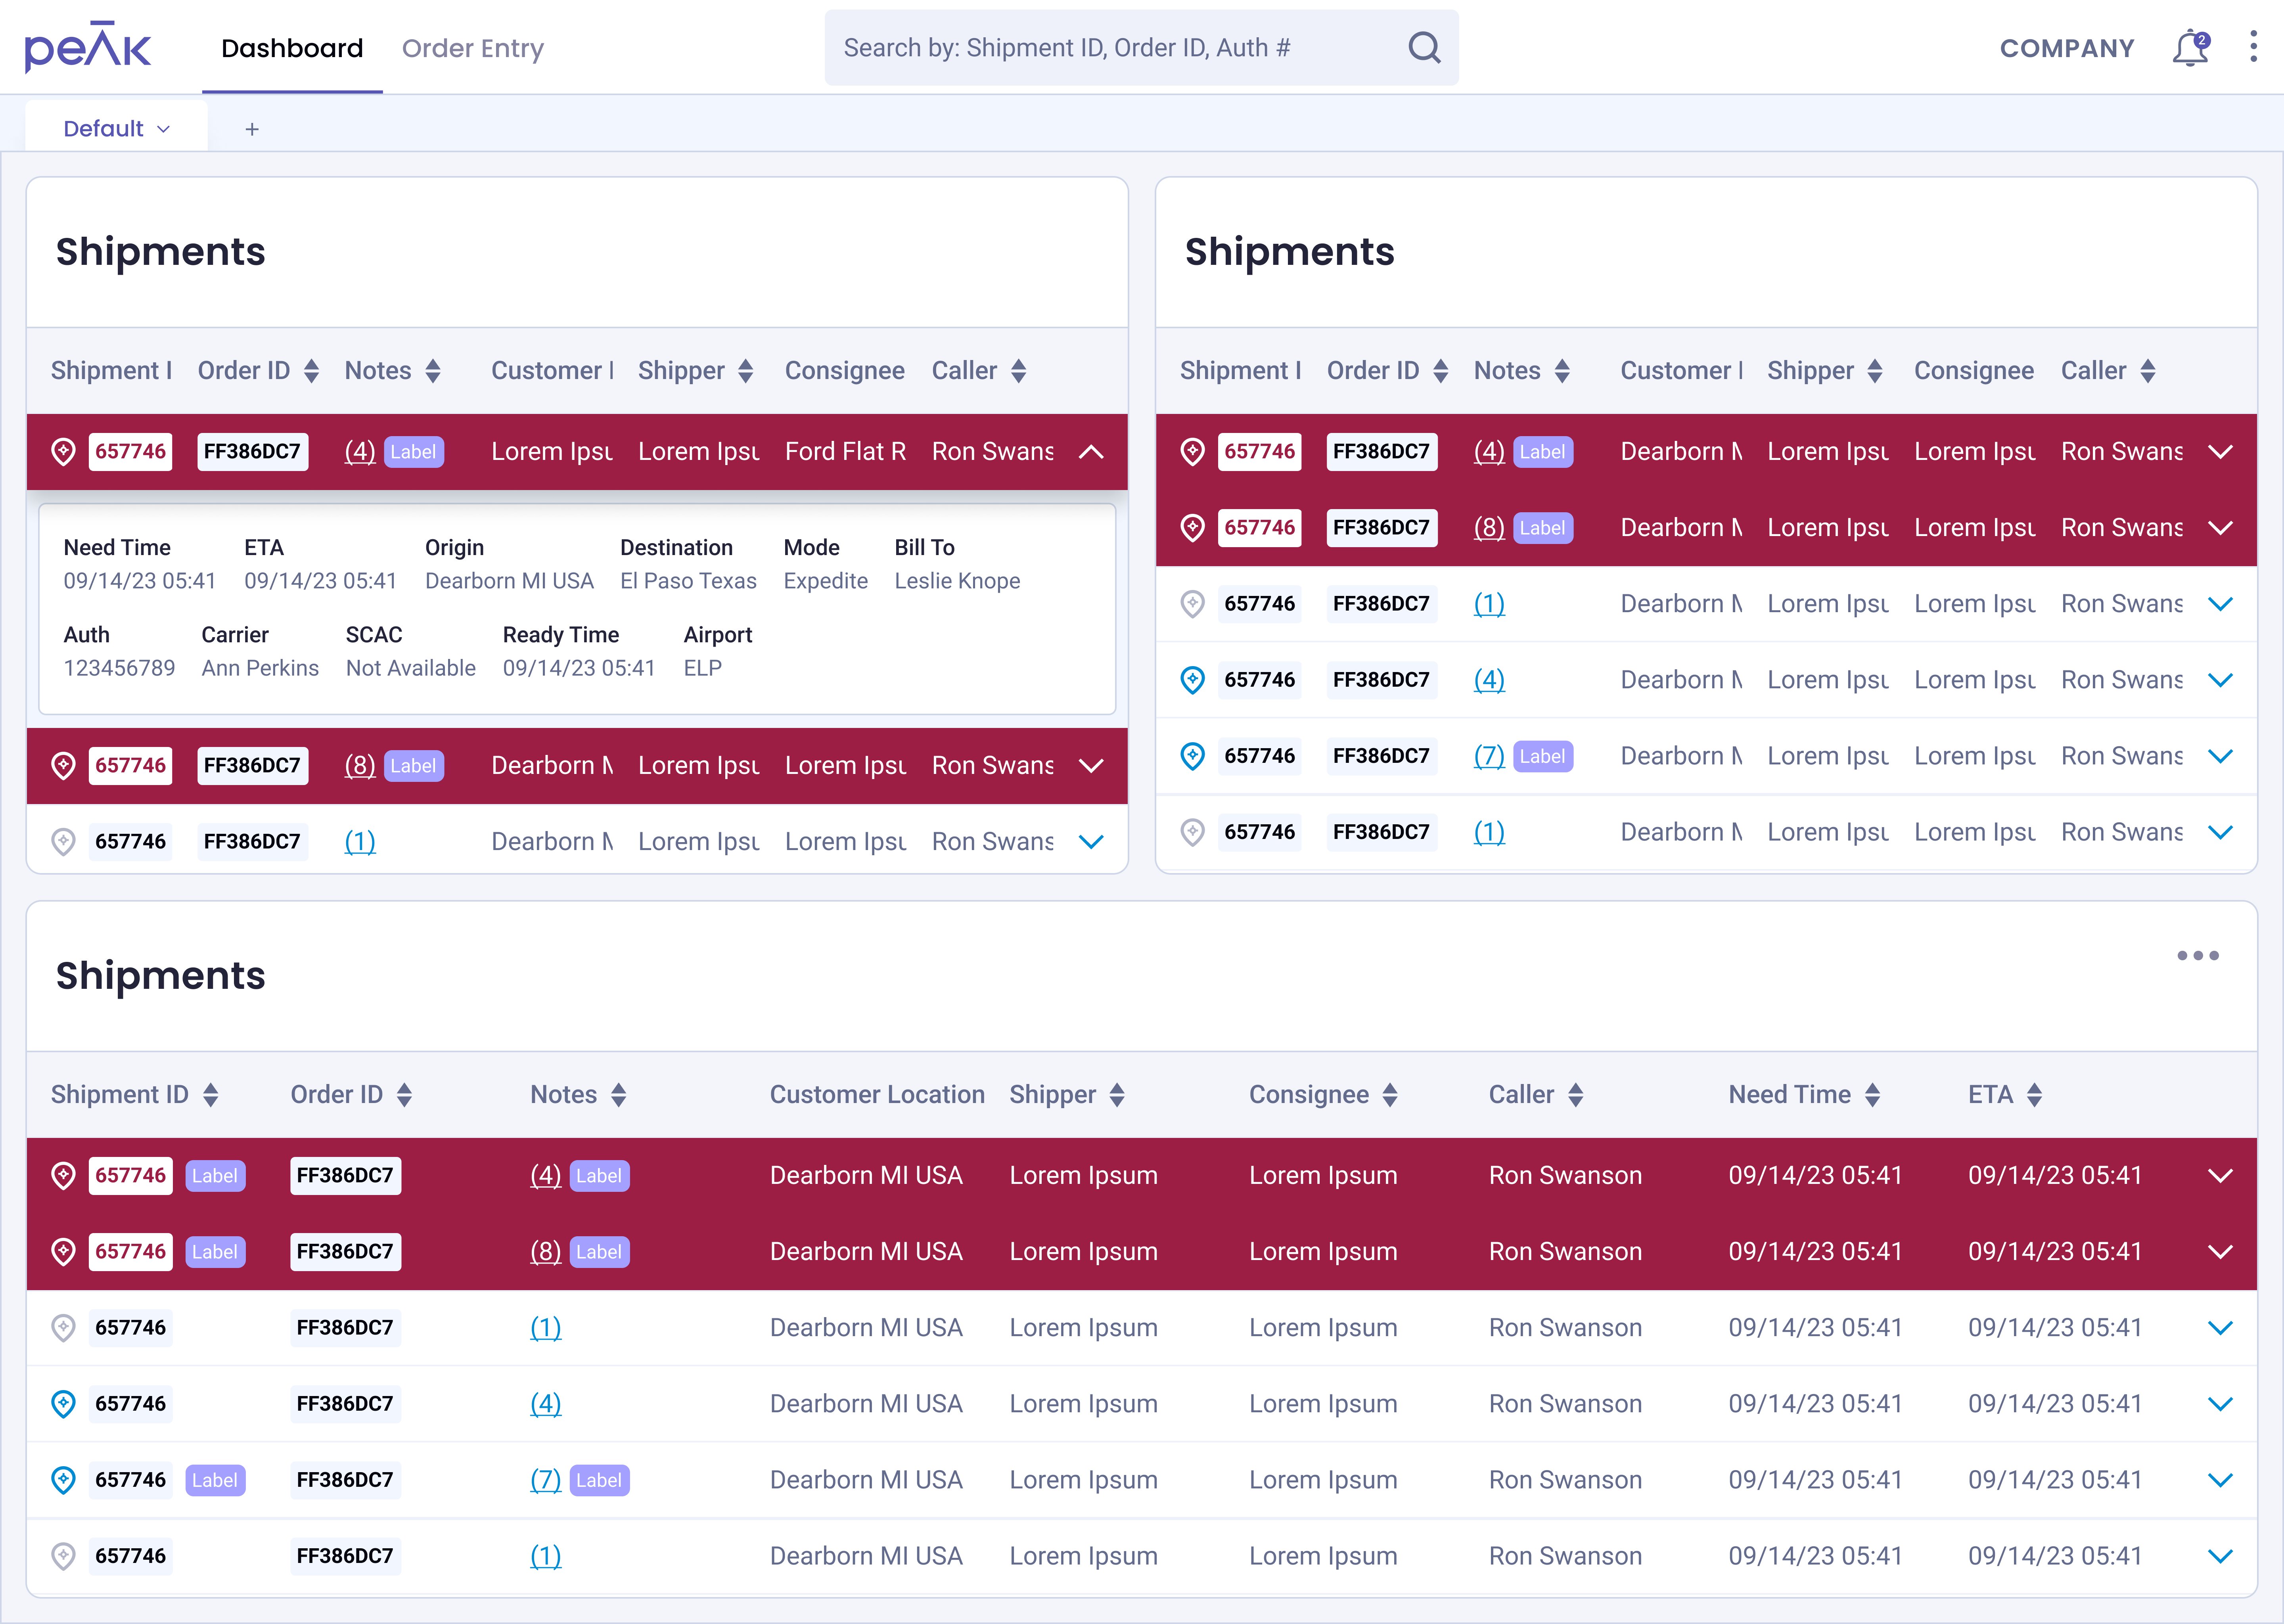The width and height of the screenshot is (2284, 1624).
Task: Click Label tag beside Shipment ID in bottom first row
Action: [215, 1176]
